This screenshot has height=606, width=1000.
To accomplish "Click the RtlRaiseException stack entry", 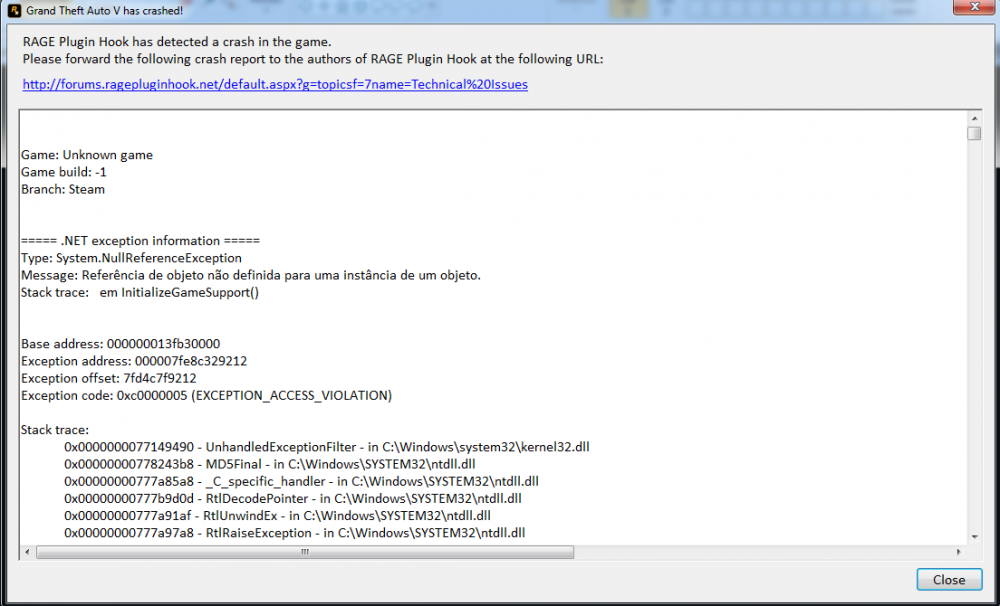I will (x=295, y=533).
